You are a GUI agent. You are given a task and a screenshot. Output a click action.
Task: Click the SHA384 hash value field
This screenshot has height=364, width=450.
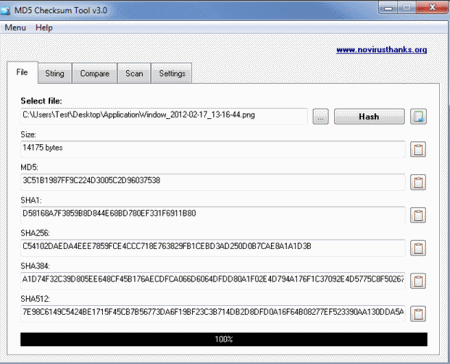click(213, 280)
